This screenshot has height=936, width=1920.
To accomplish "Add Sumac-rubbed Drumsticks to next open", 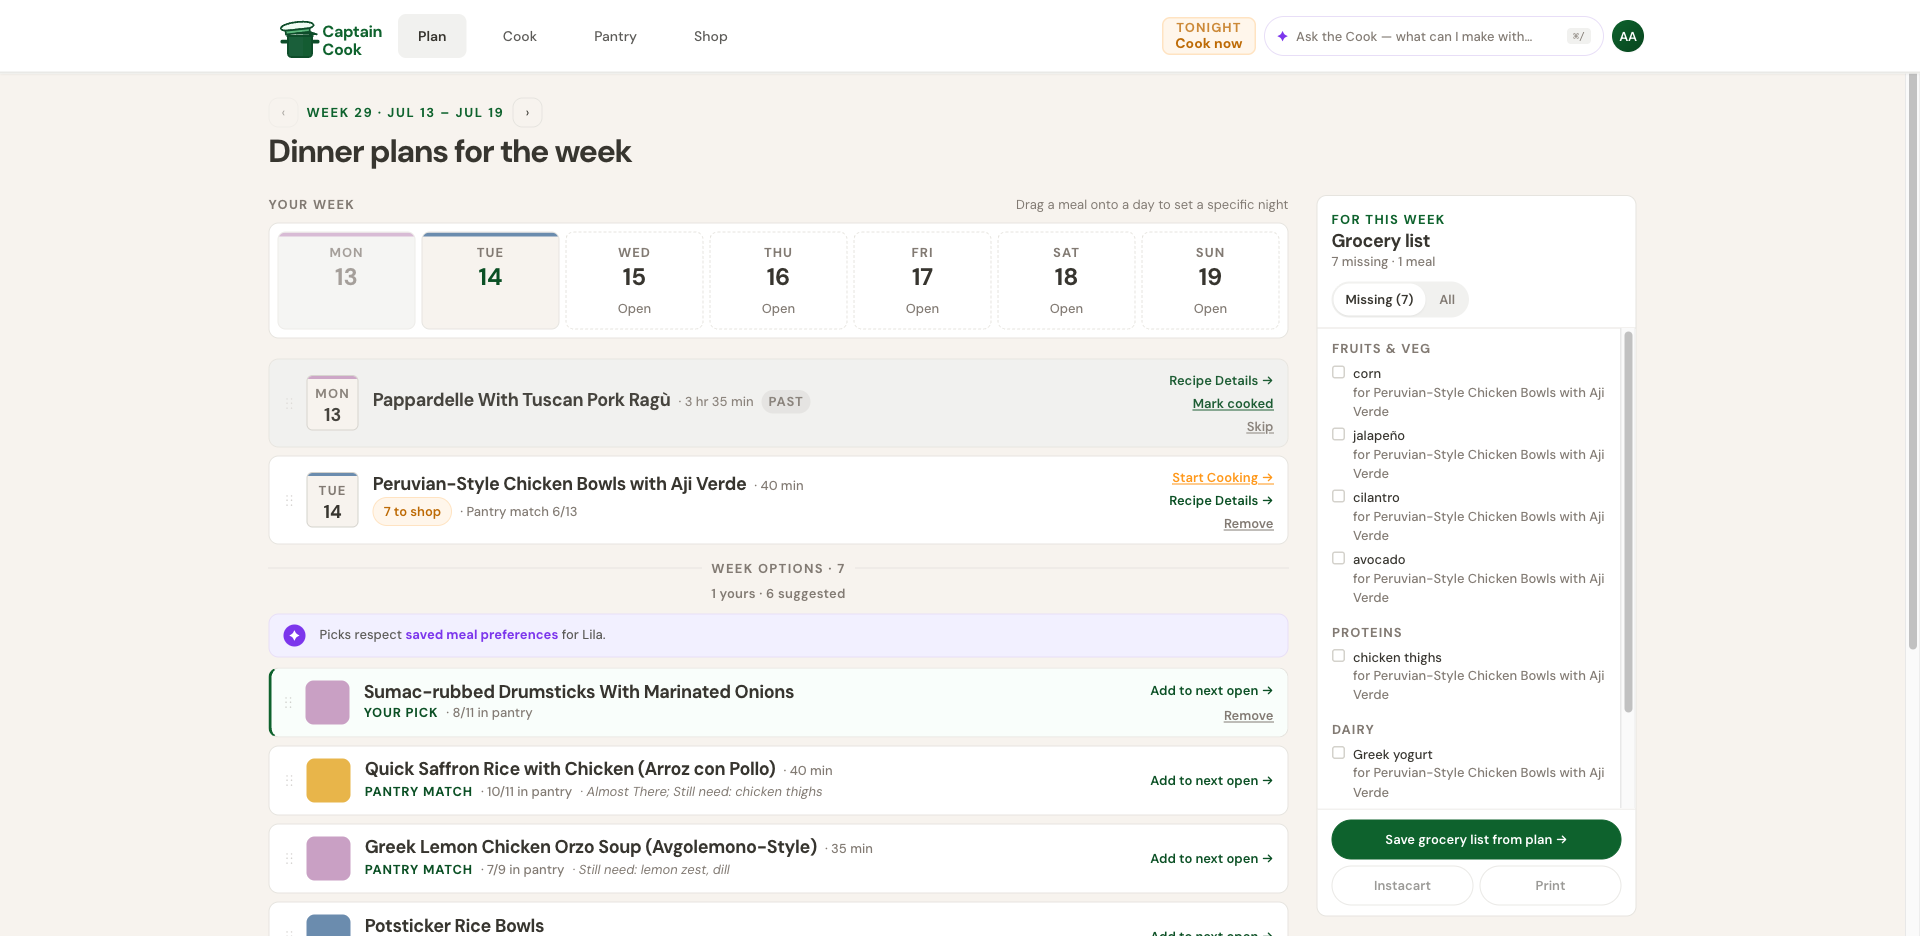I will [1211, 691].
